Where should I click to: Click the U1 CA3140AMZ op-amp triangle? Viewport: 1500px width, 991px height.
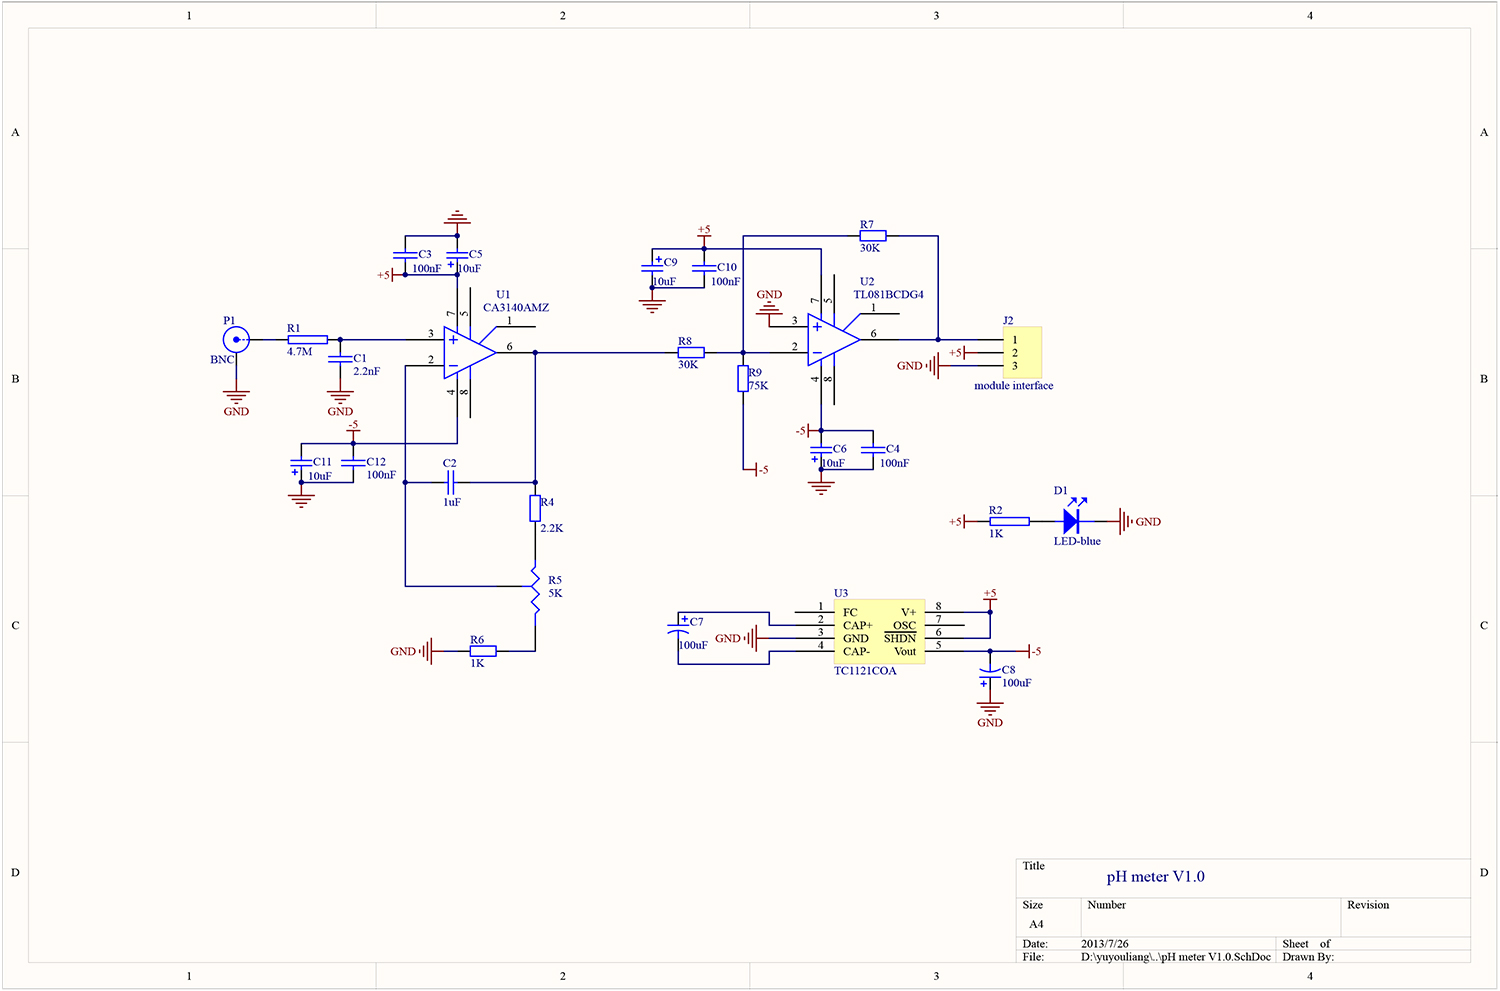(x=467, y=353)
